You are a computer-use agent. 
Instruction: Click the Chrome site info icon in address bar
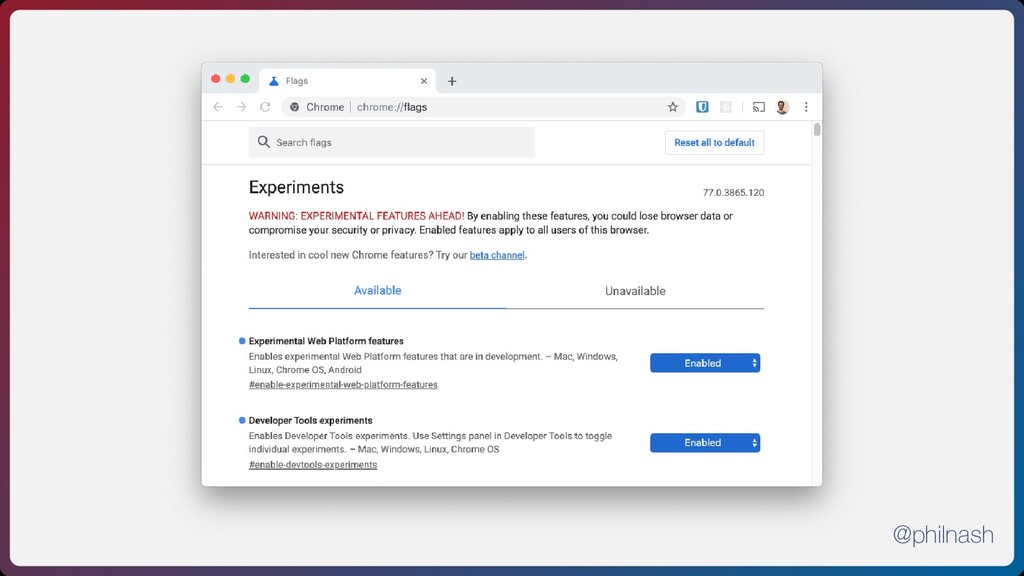click(295, 107)
